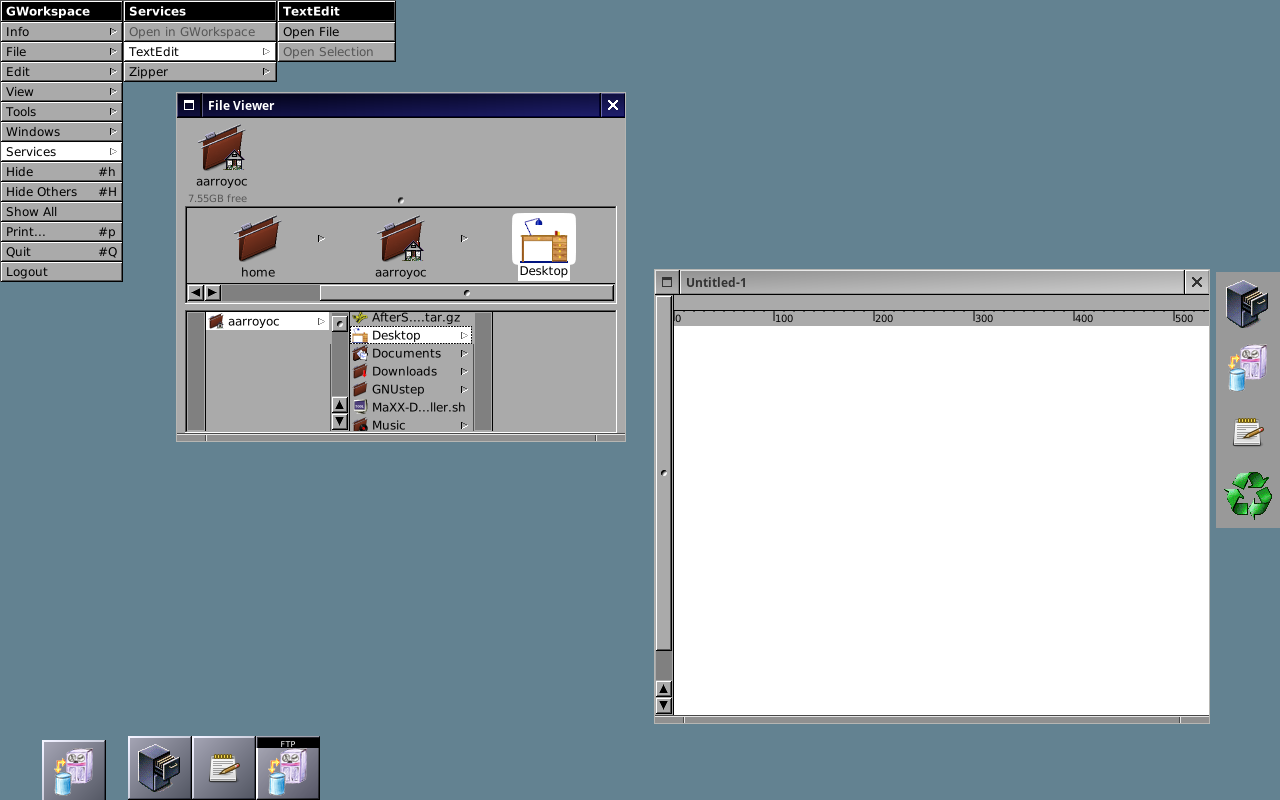Expand the Downloads folder entry
The width and height of the screenshot is (1280, 800).
404,372
